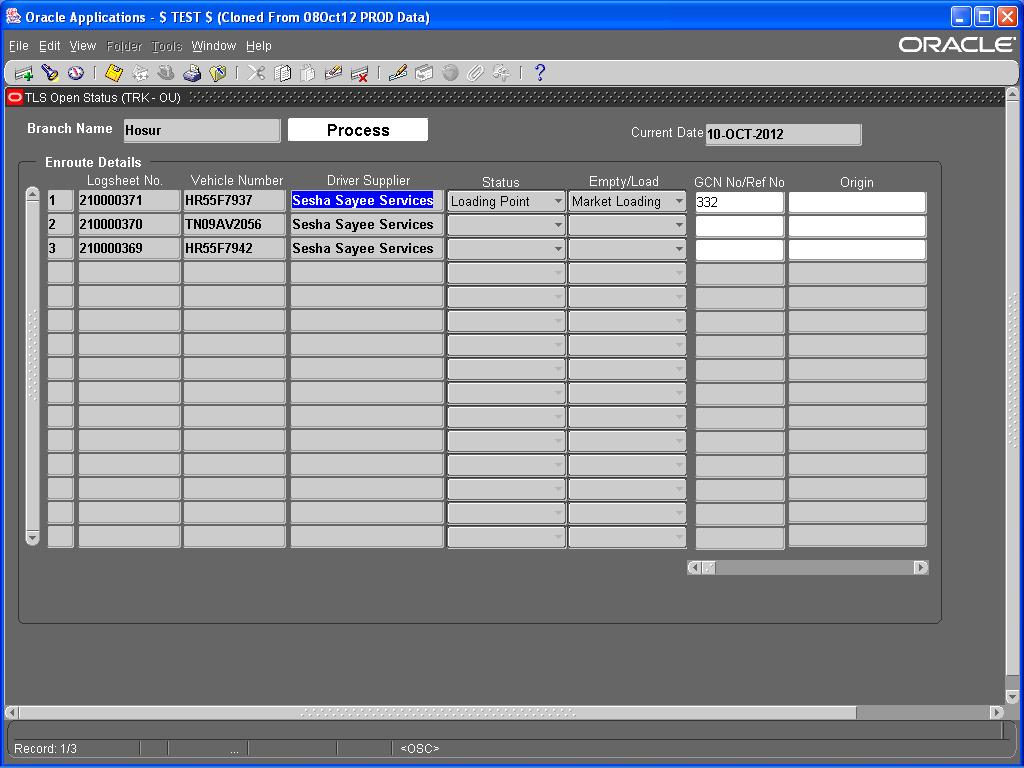Click the window's vertical scrollbar up arrow
Image resolution: width=1024 pixels, height=768 pixels.
1012,95
